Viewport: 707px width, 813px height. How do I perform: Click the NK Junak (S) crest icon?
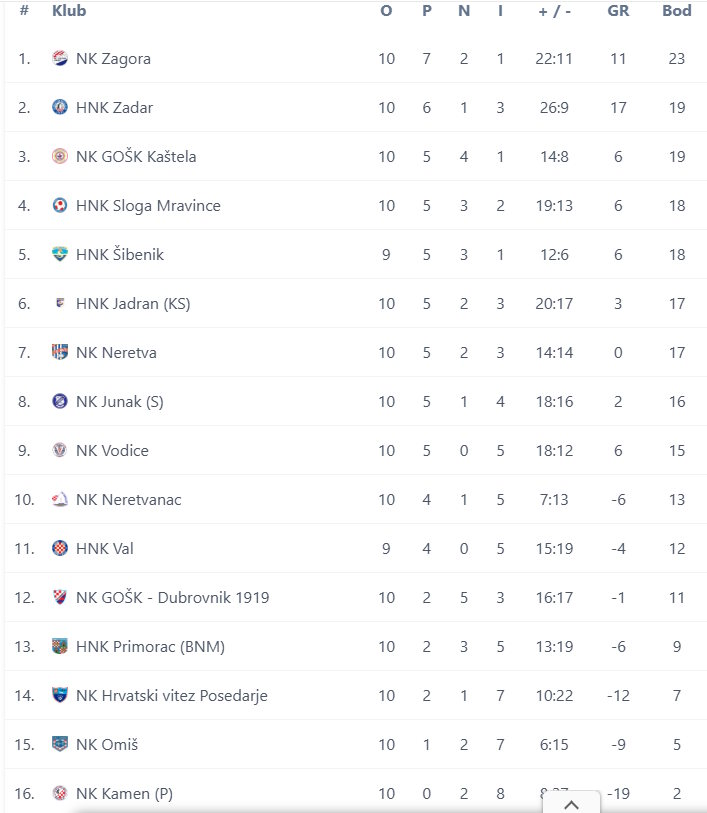coord(60,402)
